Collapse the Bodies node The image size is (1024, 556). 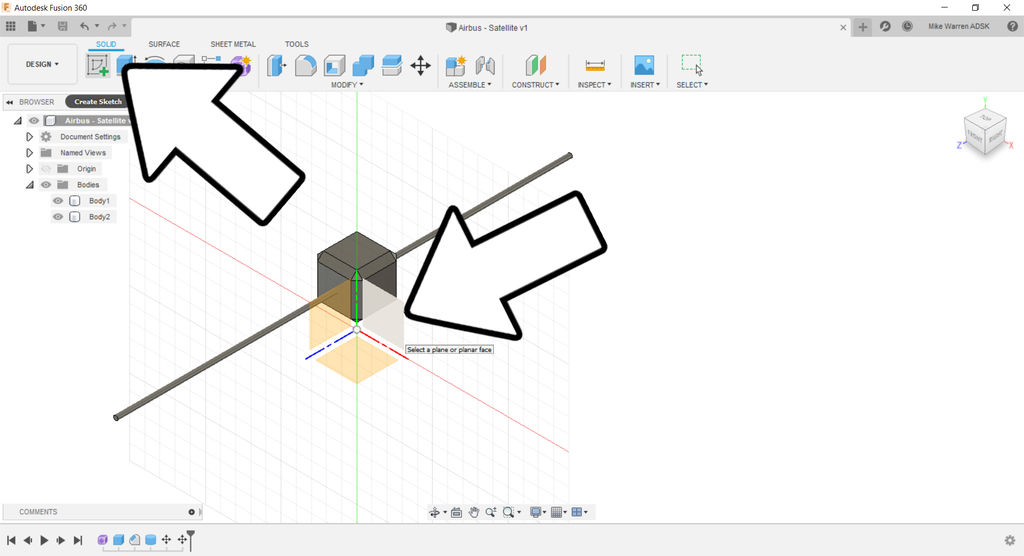click(29, 185)
